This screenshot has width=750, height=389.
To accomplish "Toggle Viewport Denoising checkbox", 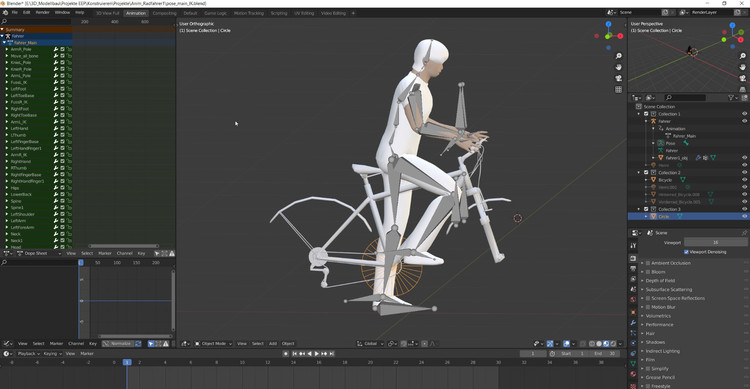I will (686, 252).
